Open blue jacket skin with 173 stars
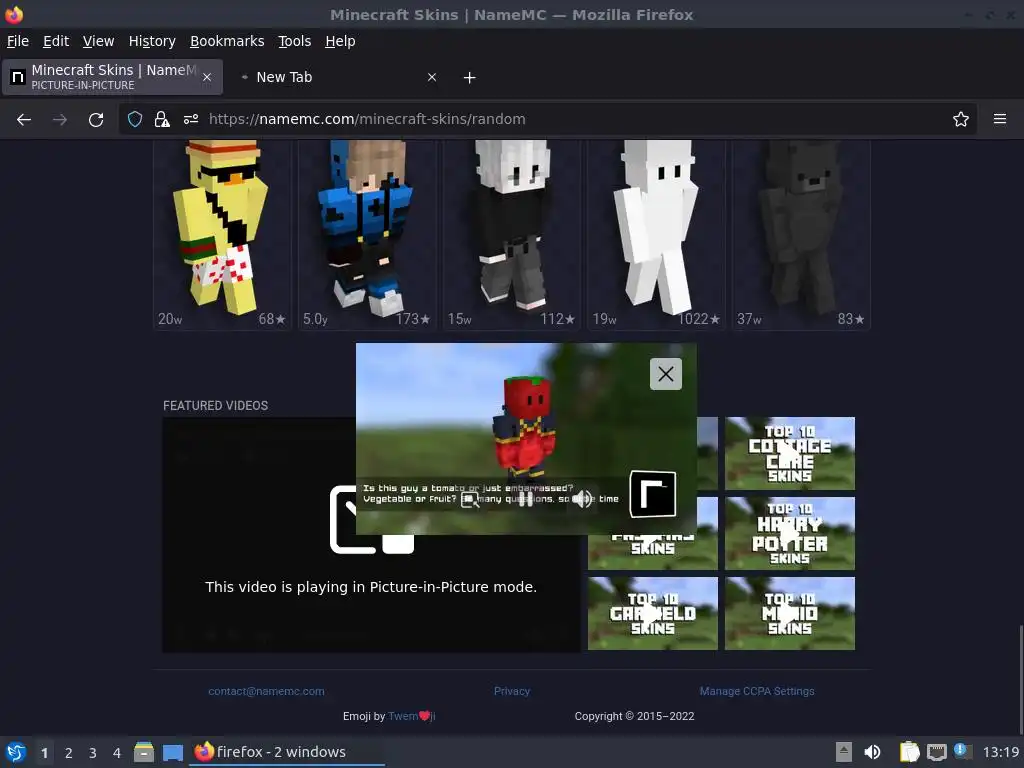Viewport: 1024px width, 768px height. click(367, 234)
